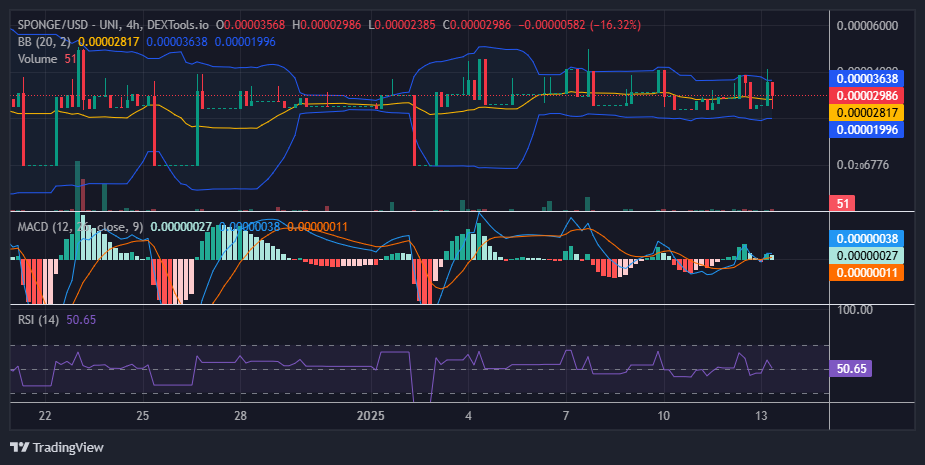Click the MACD histogram tag 0.00000027
The height and width of the screenshot is (465, 925).
[x=867, y=256]
